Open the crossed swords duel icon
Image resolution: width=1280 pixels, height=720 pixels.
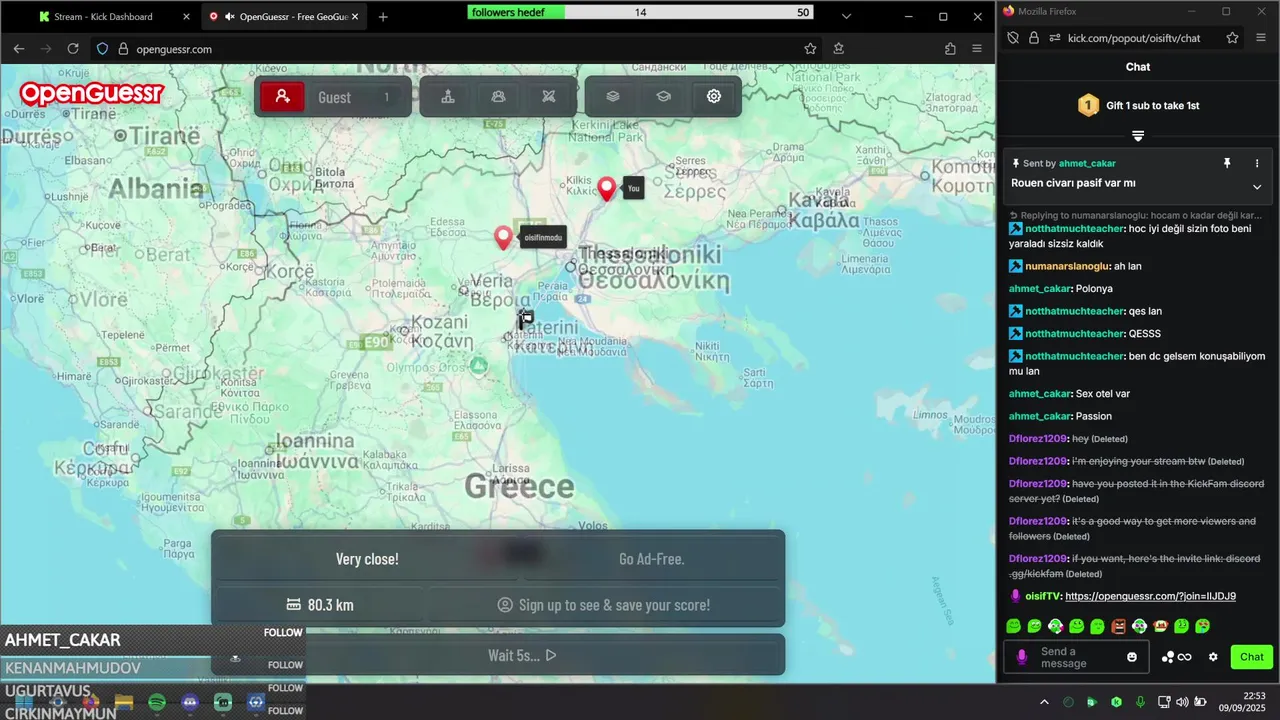tap(548, 97)
